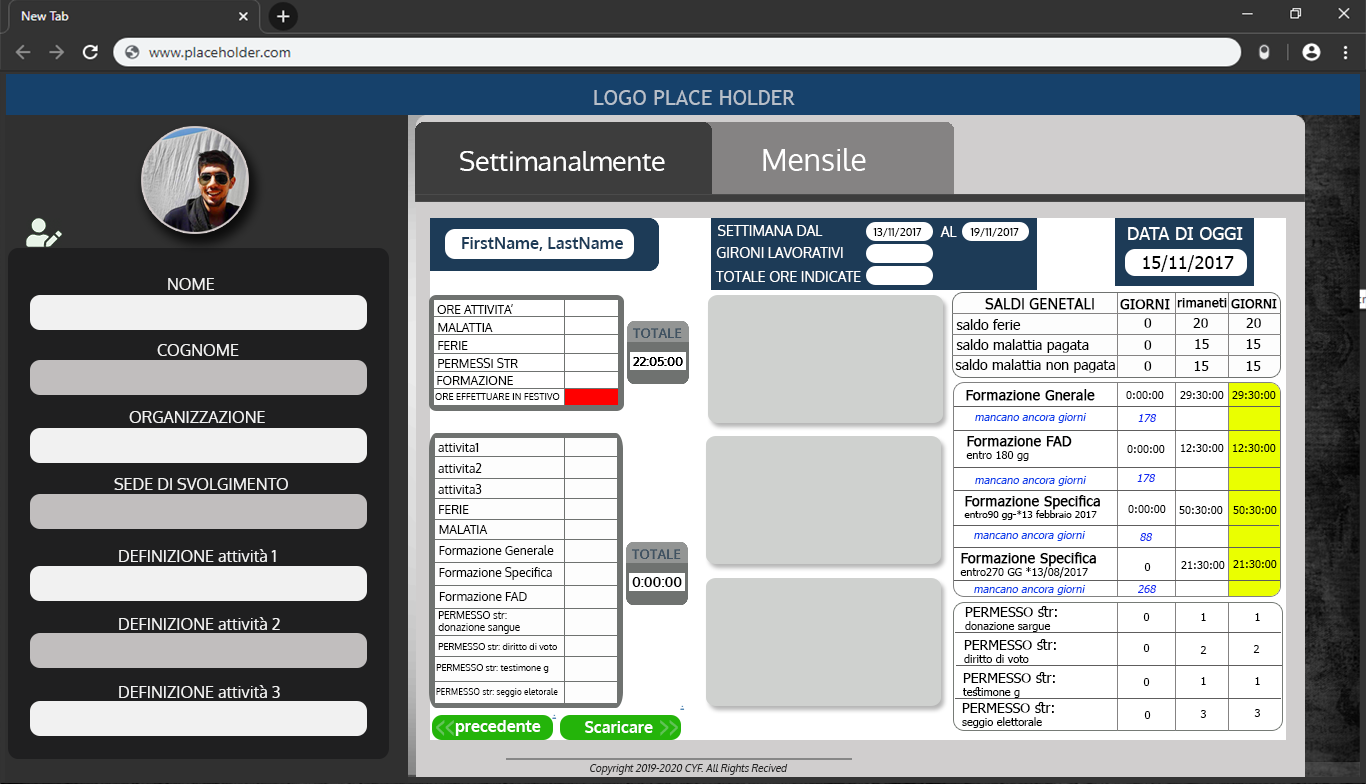Click the FirstName, LastName field
Viewport: 1366px width, 784px height.
tap(540, 243)
